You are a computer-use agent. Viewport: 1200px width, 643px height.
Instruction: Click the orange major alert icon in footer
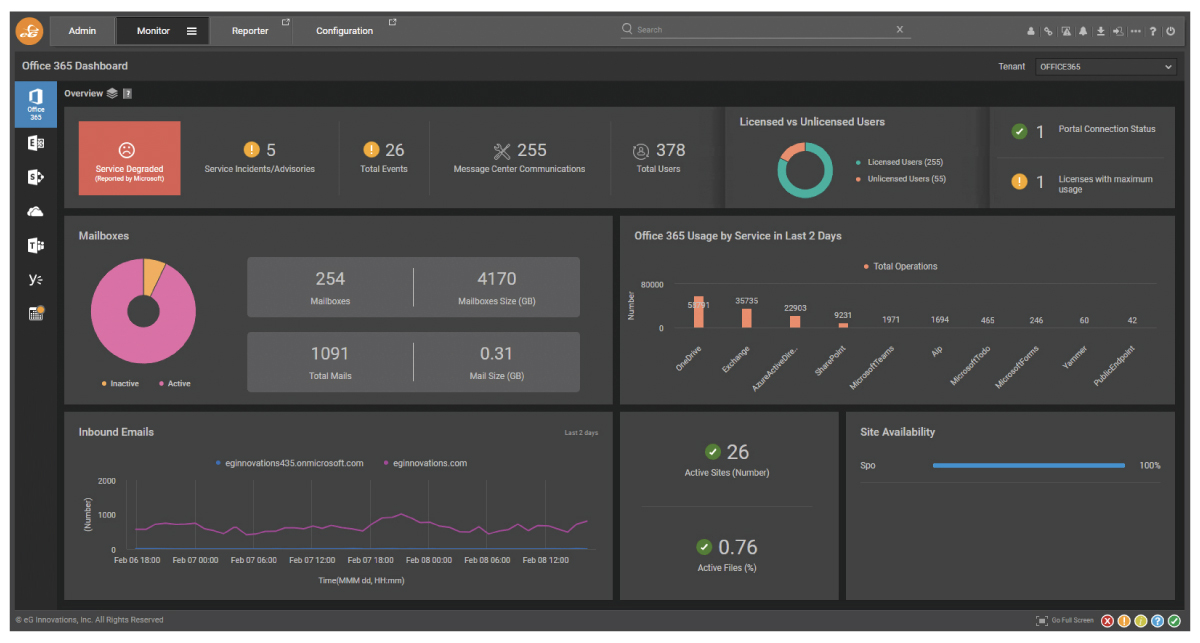coord(1124,621)
